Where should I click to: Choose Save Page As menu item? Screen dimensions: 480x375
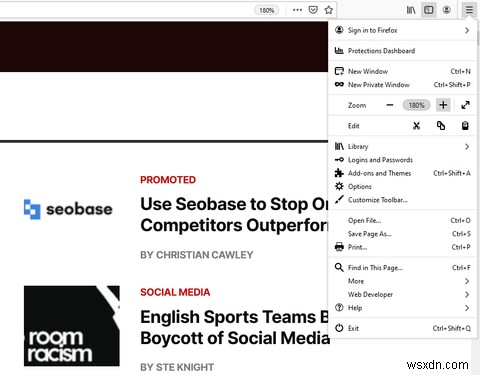pyautogui.click(x=402, y=234)
